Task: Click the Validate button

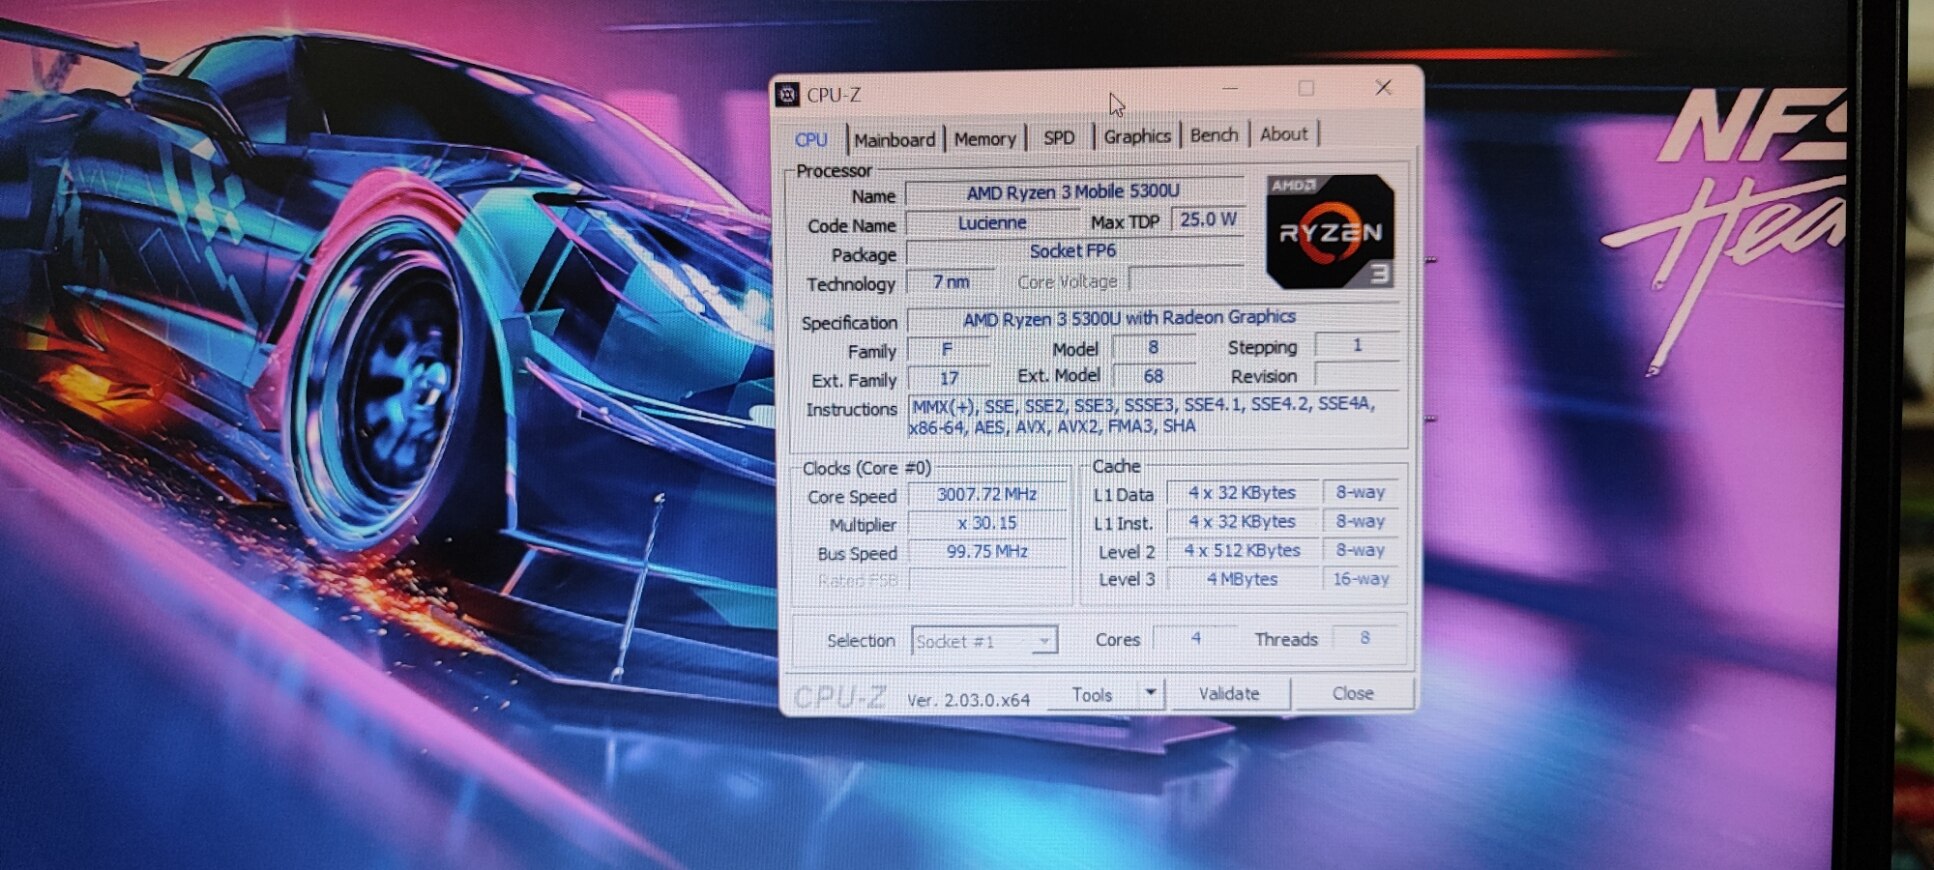Action: (1229, 694)
